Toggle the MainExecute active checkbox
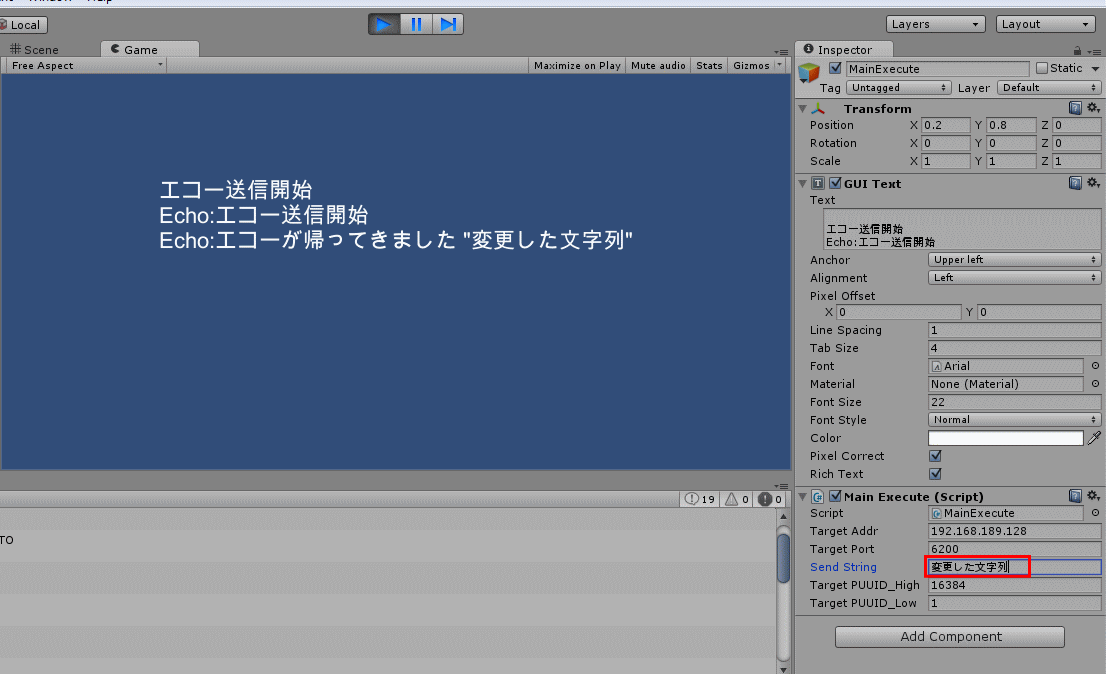Viewport: 1106px width, 674px height. tap(835, 68)
